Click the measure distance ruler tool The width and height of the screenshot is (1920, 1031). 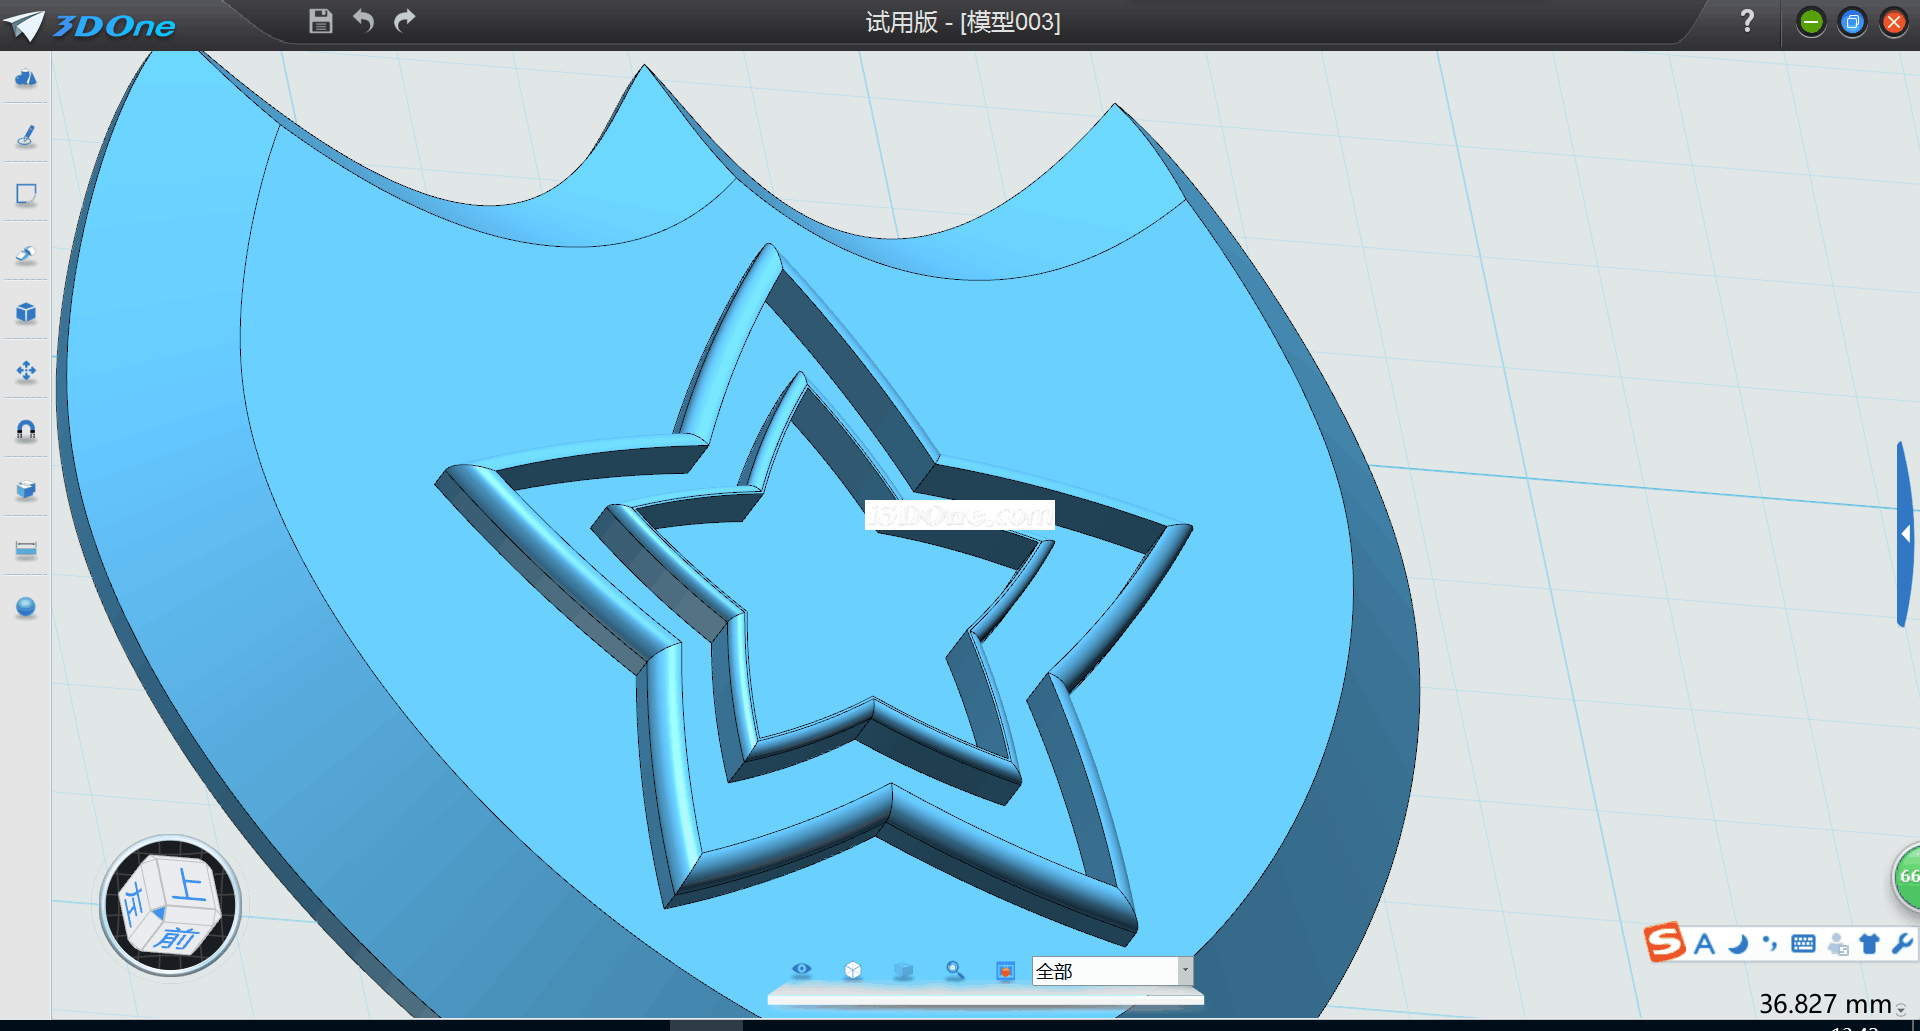pyautogui.click(x=26, y=549)
